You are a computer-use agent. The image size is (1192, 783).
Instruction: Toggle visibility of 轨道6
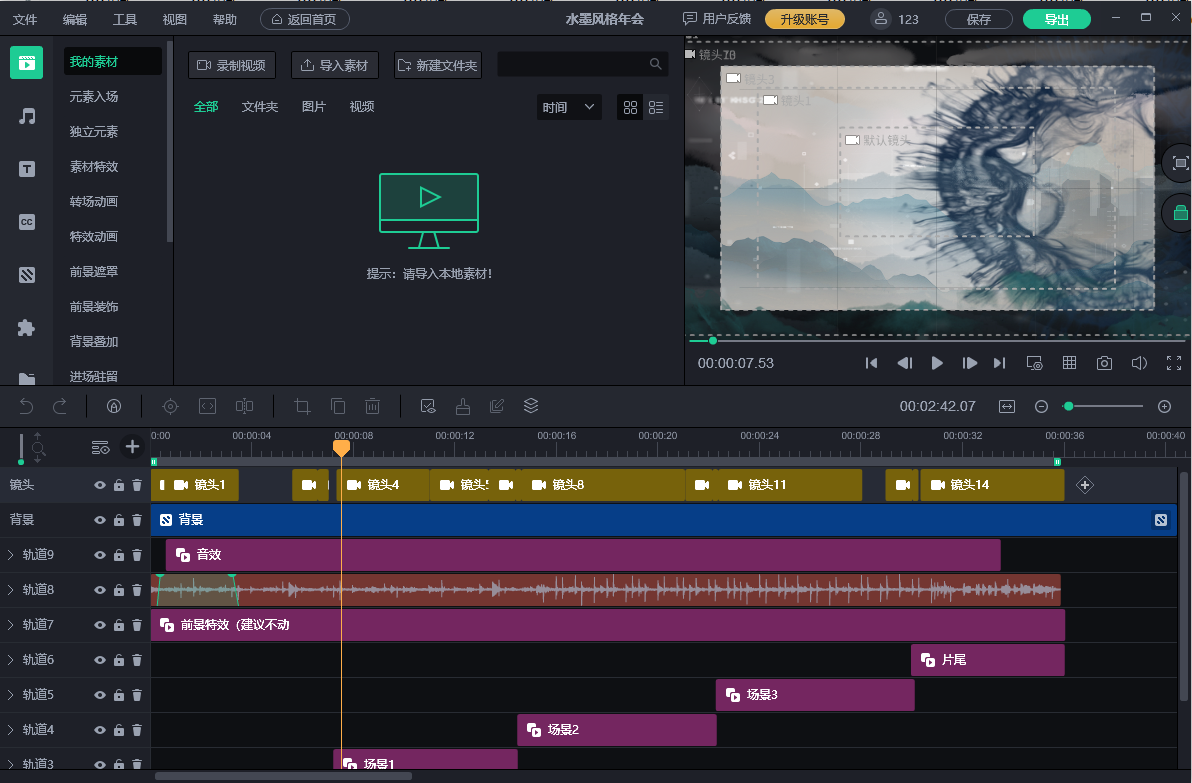100,660
